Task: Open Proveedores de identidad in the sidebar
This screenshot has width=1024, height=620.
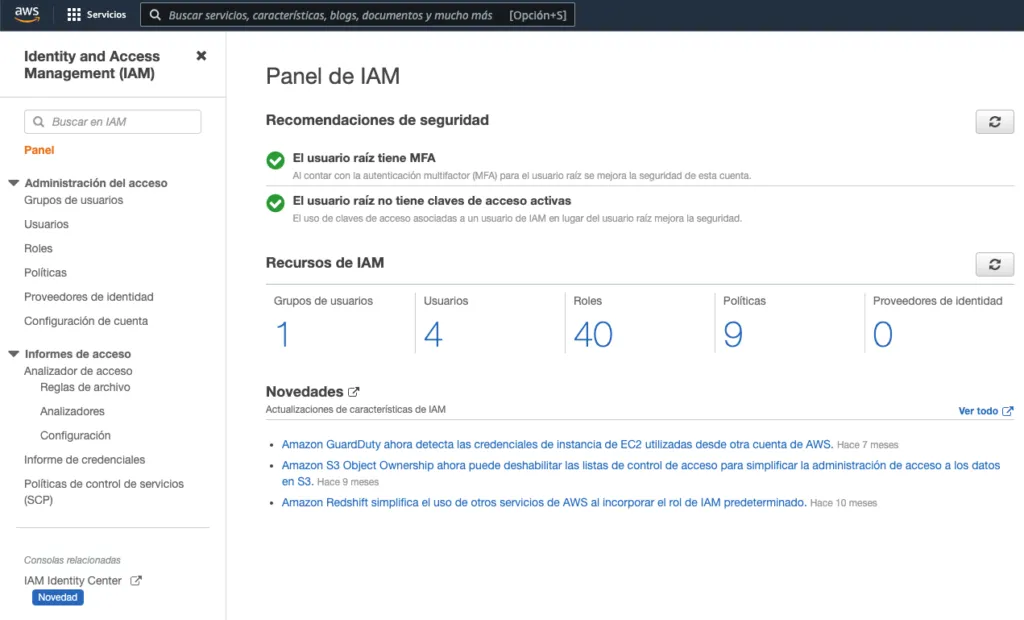Action: click(89, 297)
